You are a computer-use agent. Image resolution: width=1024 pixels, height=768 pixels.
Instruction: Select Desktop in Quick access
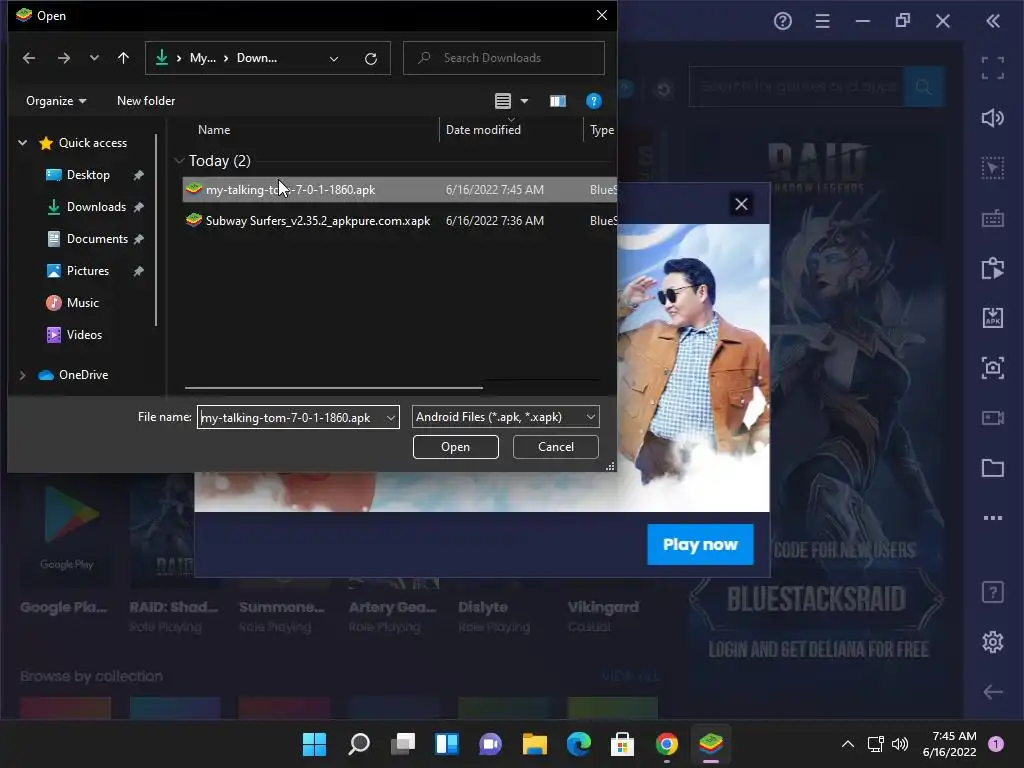(x=88, y=175)
